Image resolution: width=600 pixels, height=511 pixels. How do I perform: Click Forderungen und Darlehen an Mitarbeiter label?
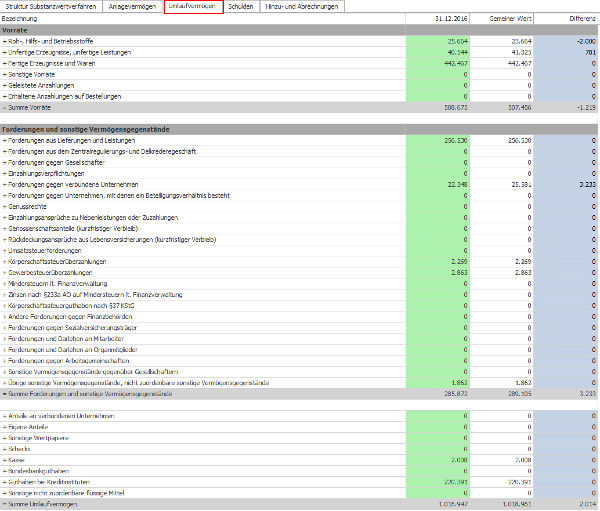tap(66, 339)
